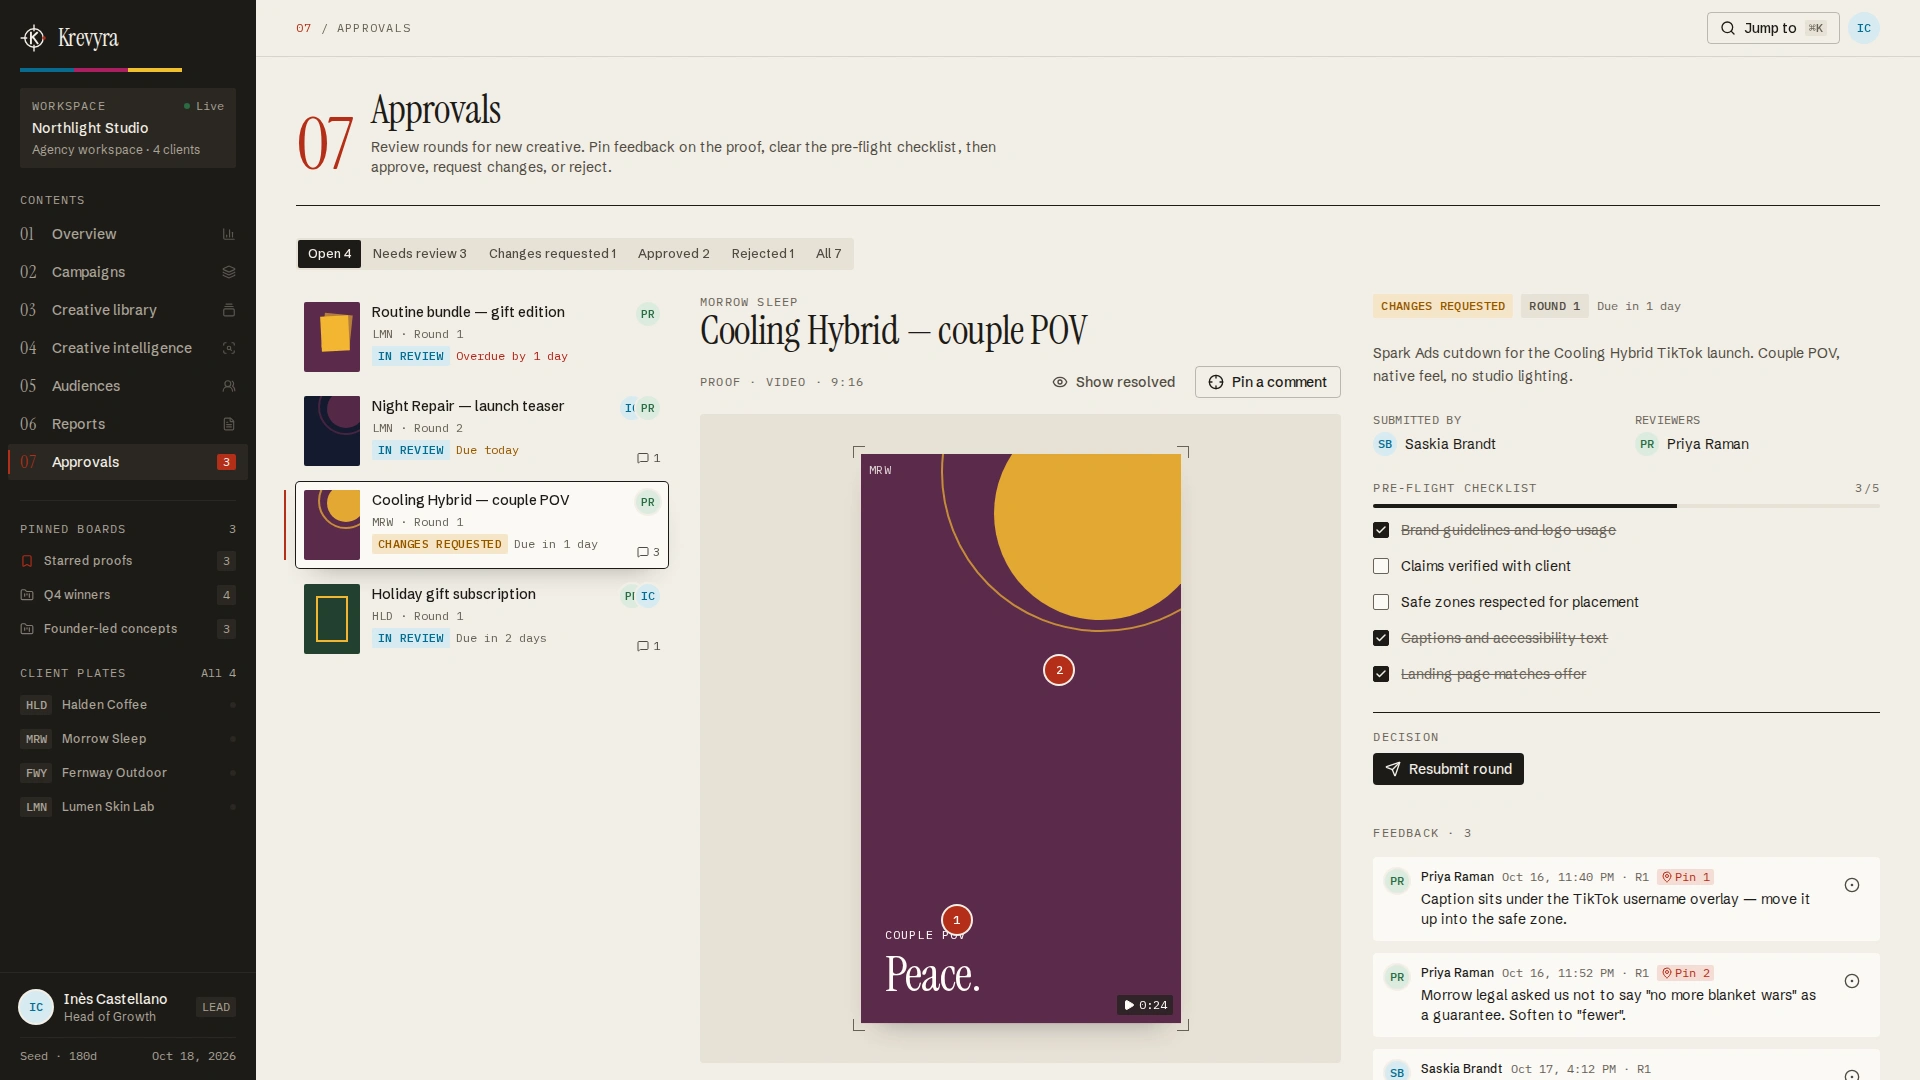Open Routine bundle gift edition thumbnail
The image size is (1920, 1080).
pos(332,337)
